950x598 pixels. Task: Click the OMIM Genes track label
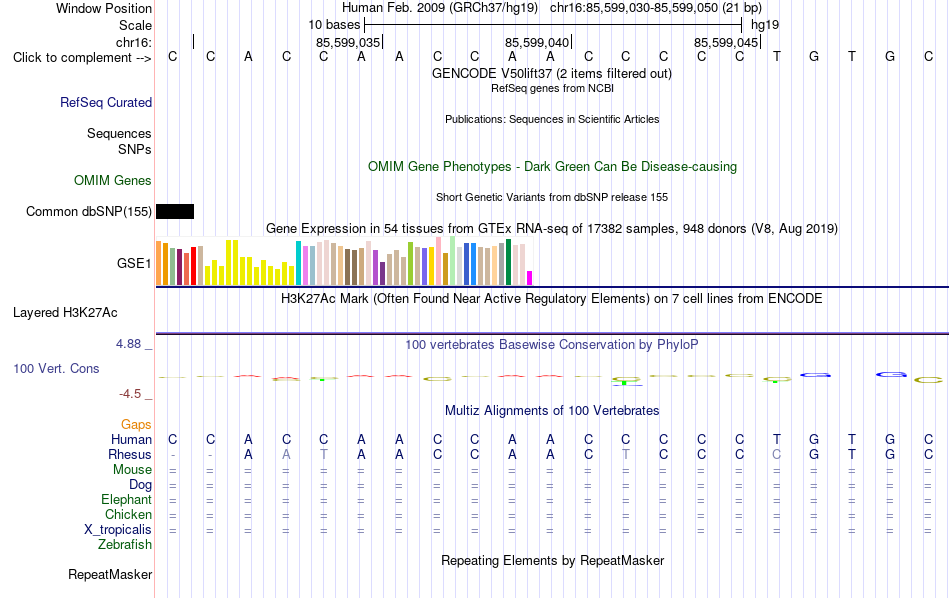[113, 181]
